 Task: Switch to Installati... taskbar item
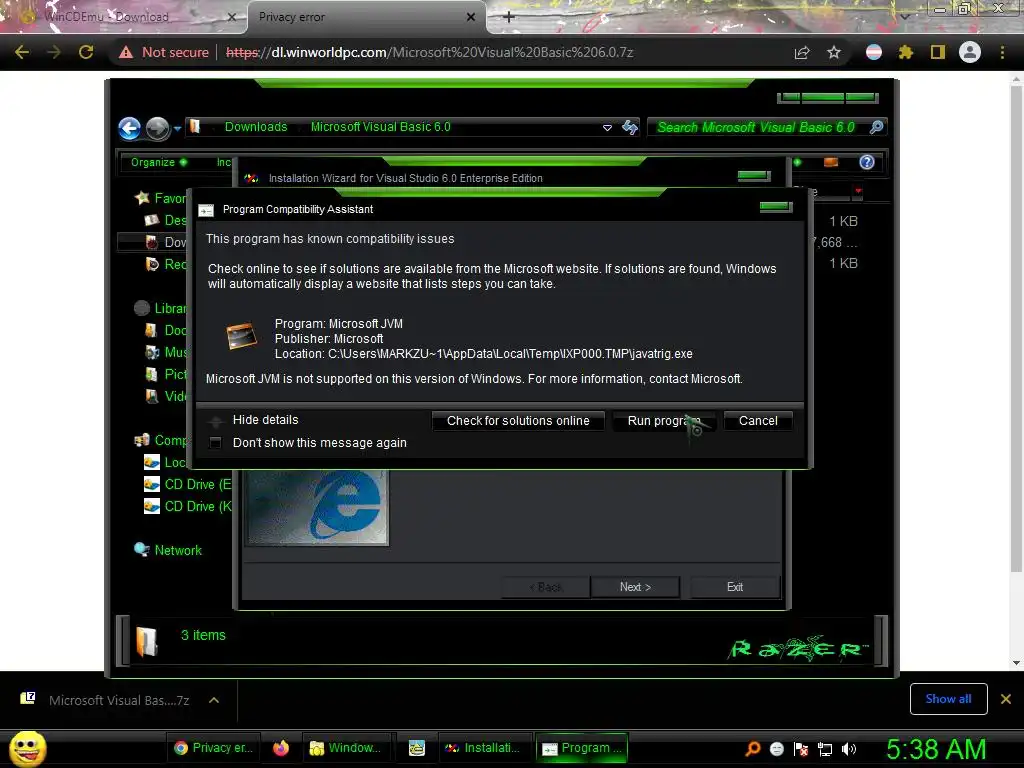pos(483,748)
